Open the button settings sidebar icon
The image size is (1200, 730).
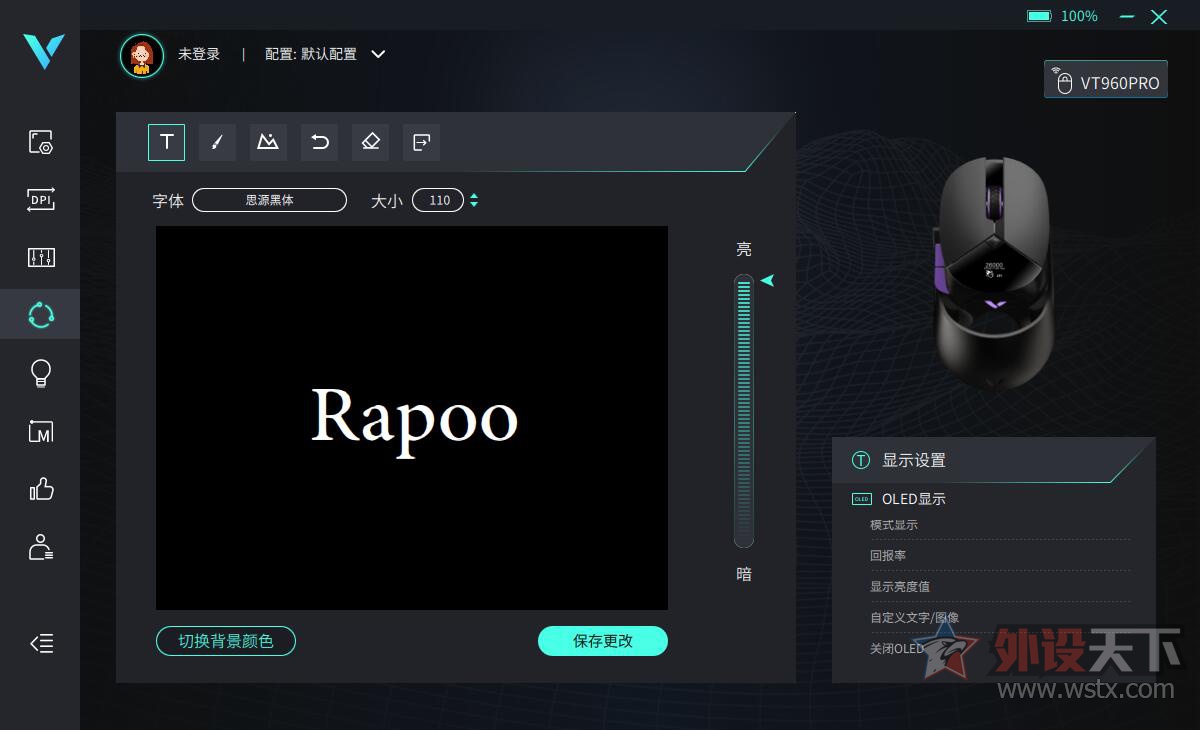tap(41, 141)
